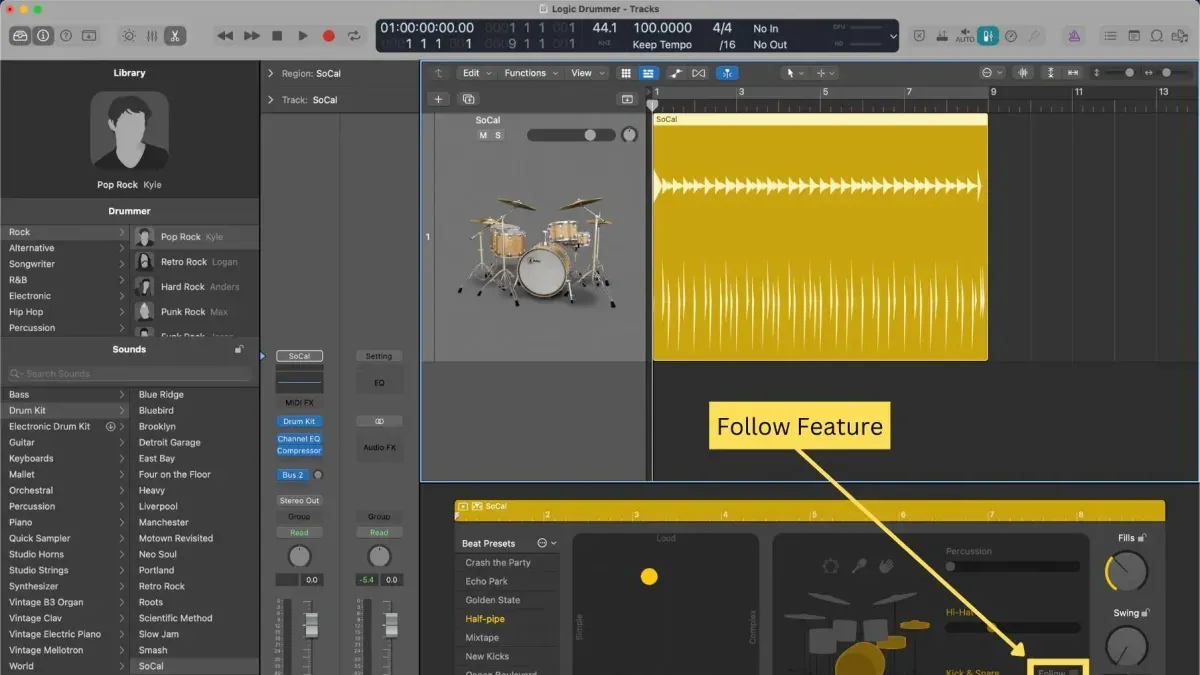Click the waveform zoom icon

(x=1023, y=73)
